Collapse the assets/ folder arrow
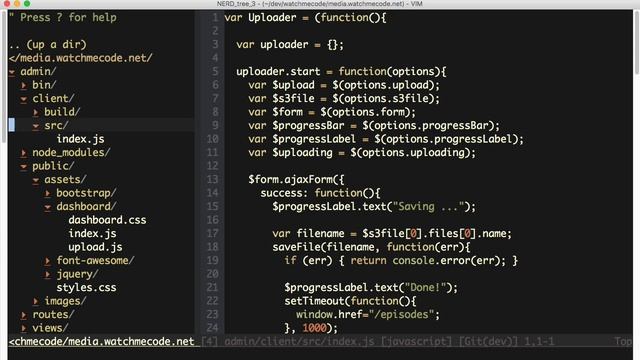 tap(36, 180)
